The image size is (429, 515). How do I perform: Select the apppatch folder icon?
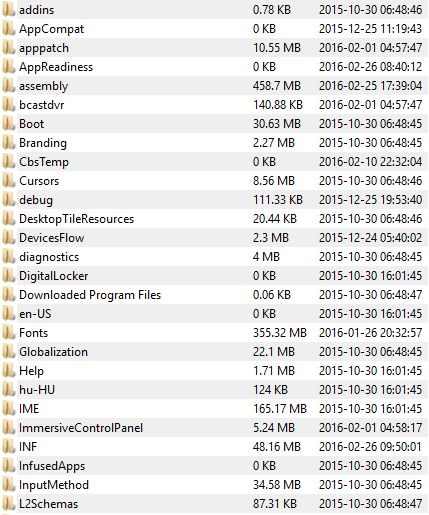pyautogui.click(x=8, y=48)
